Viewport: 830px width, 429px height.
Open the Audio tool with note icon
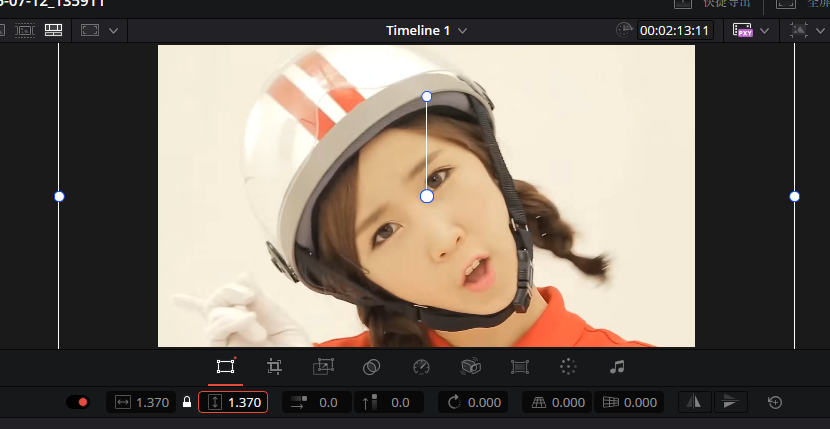pos(617,367)
